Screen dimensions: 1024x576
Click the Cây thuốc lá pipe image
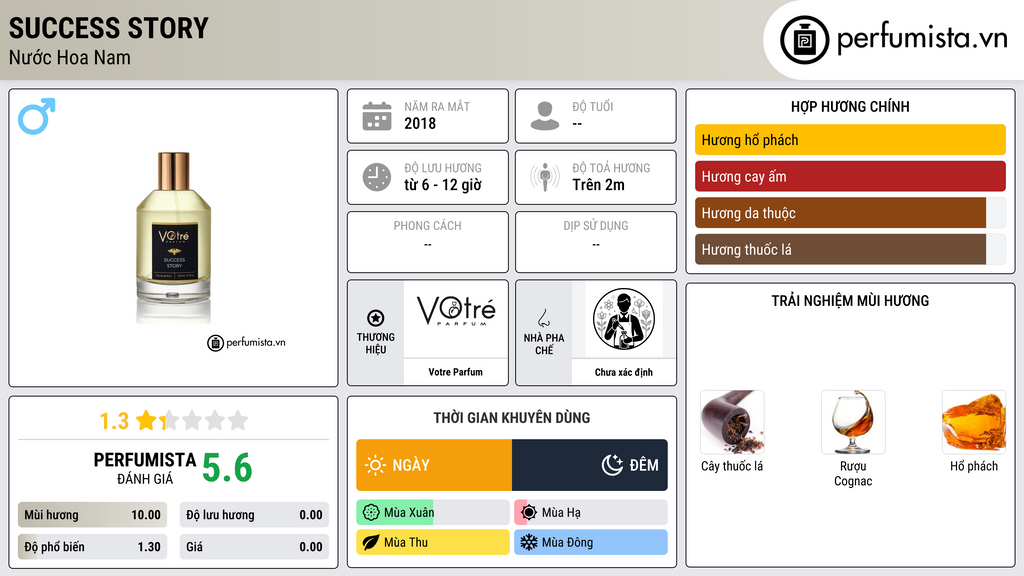point(732,422)
